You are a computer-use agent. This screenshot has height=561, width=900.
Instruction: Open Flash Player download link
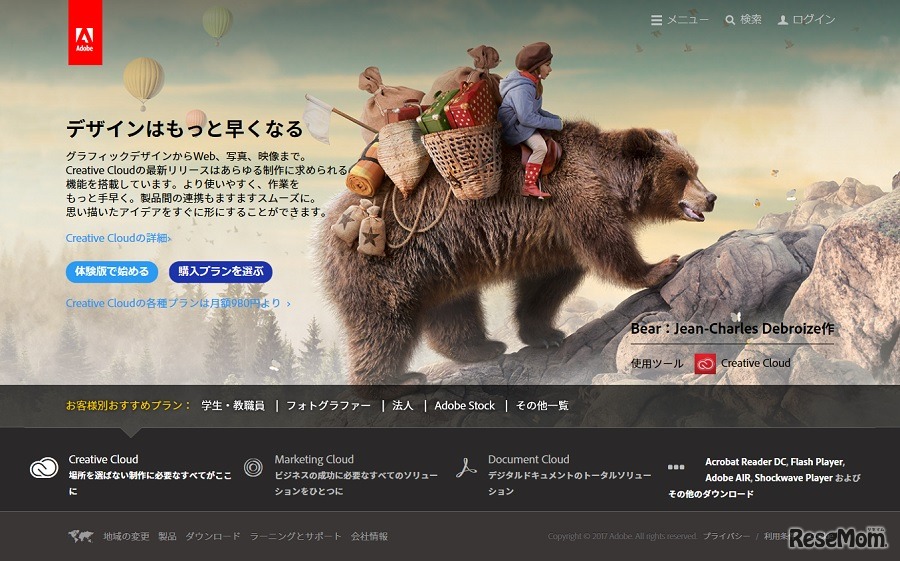point(816,462)
